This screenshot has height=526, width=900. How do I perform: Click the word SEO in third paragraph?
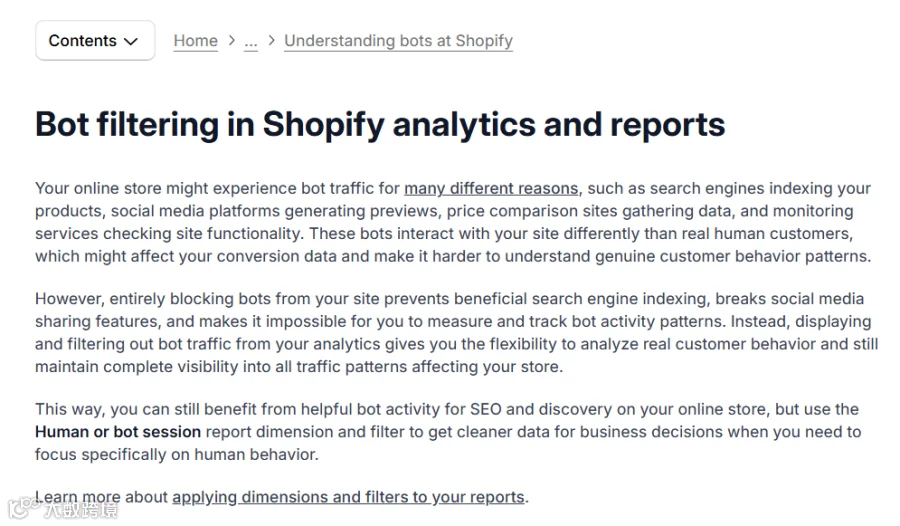point(486,409)
